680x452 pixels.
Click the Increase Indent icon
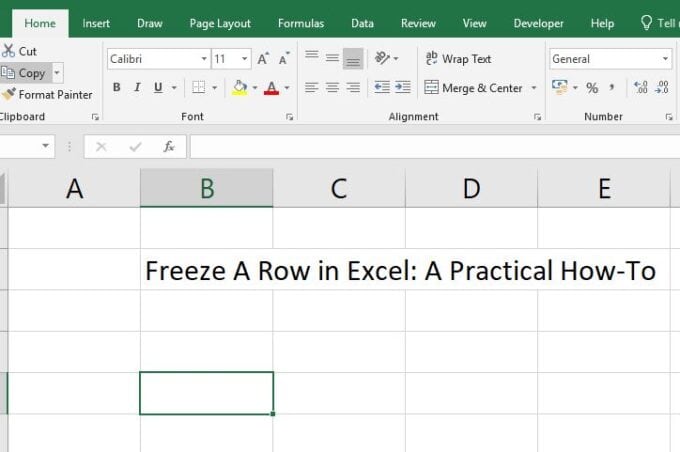(402, 88)
